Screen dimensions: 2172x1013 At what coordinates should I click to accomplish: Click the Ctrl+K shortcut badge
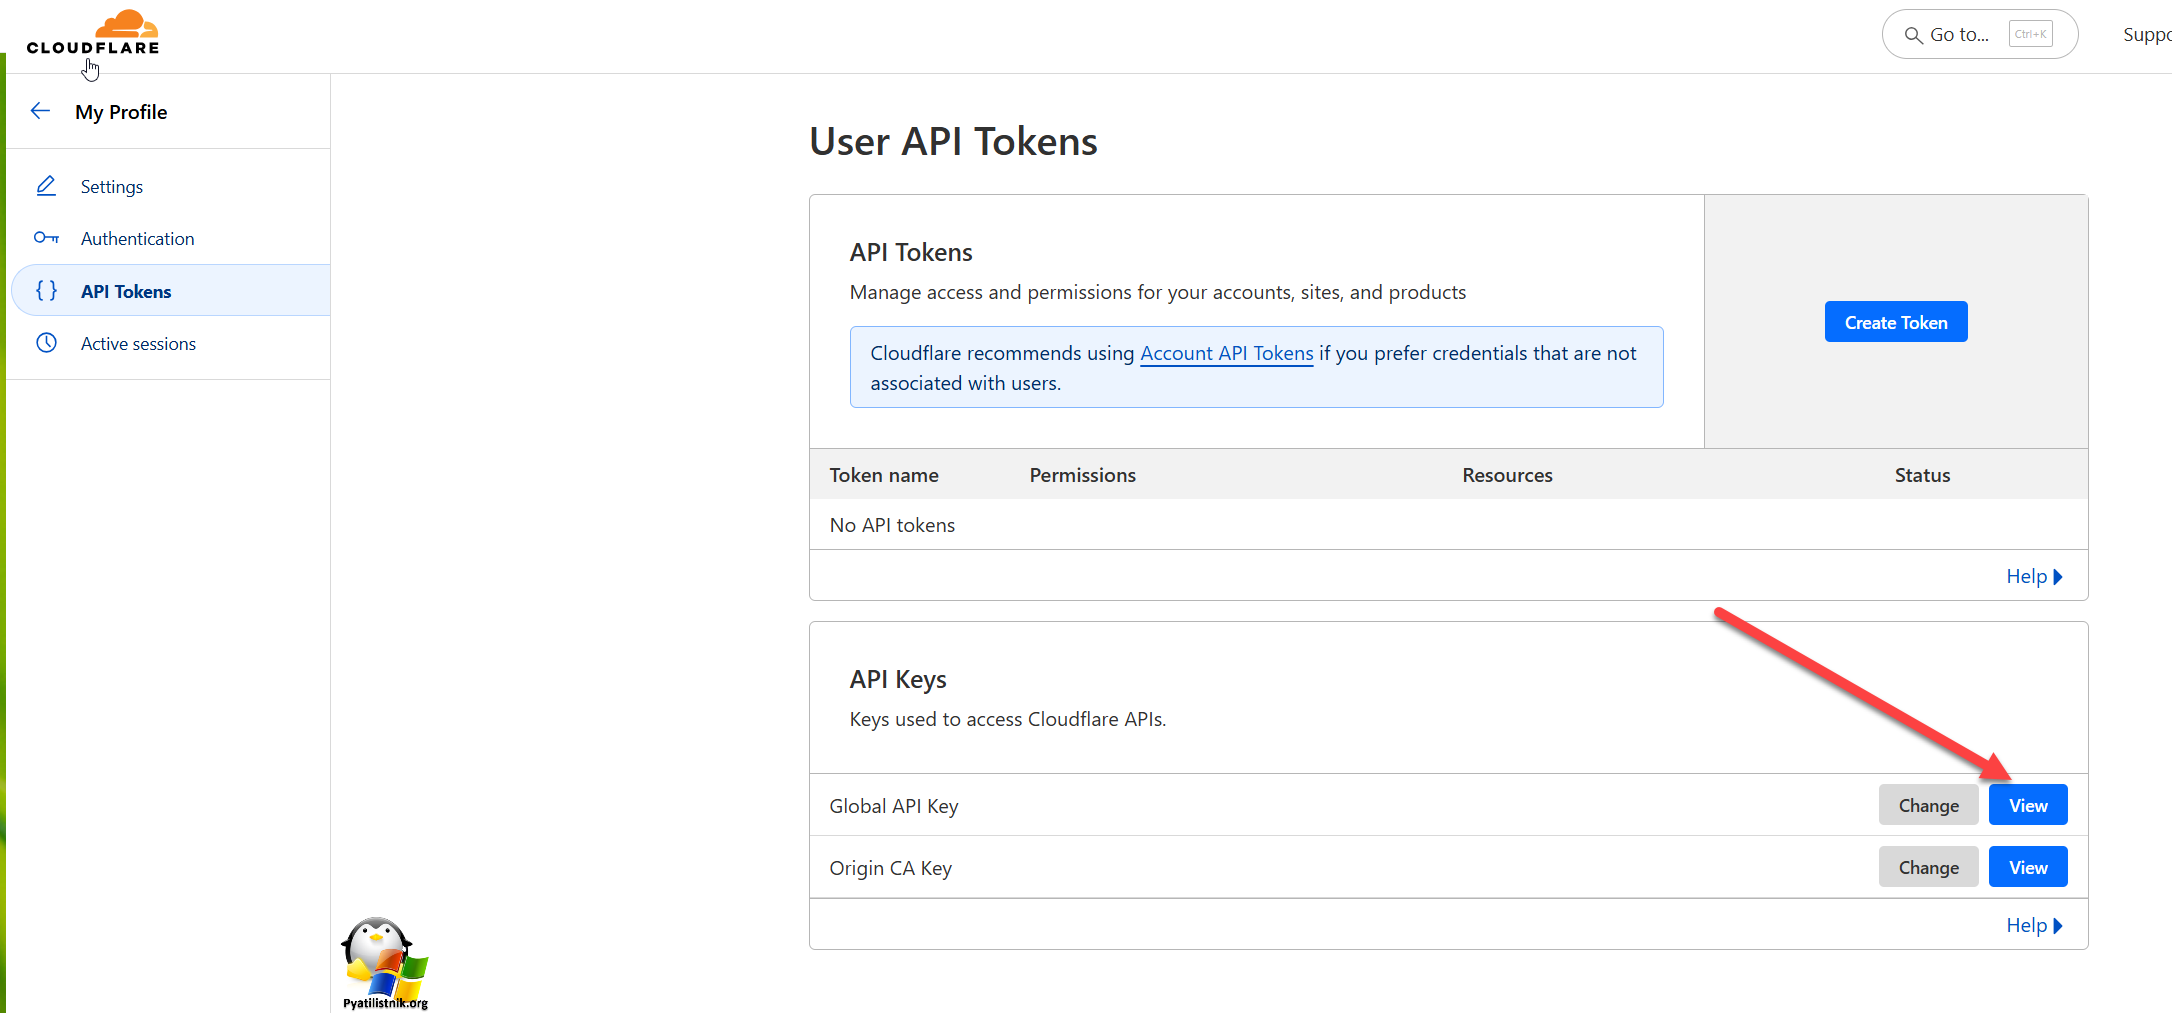pos(2030,34)
